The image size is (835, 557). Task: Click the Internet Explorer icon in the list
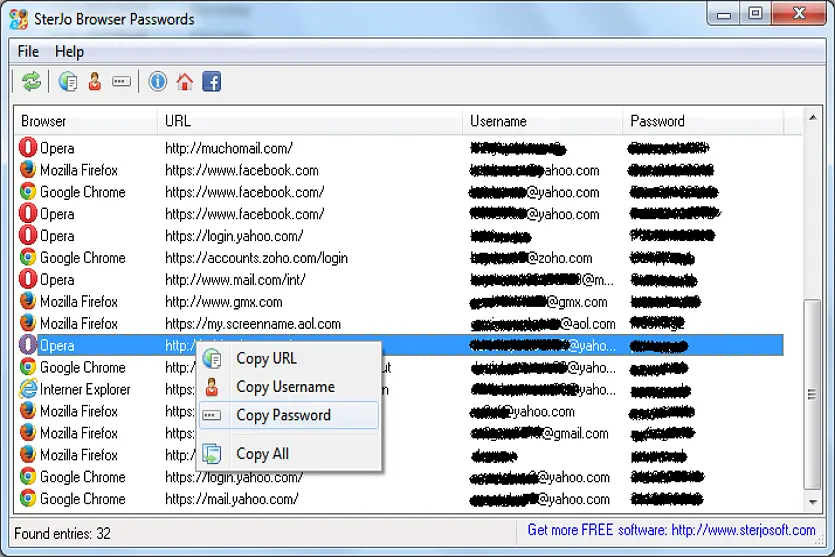click(x=28, y=389)
